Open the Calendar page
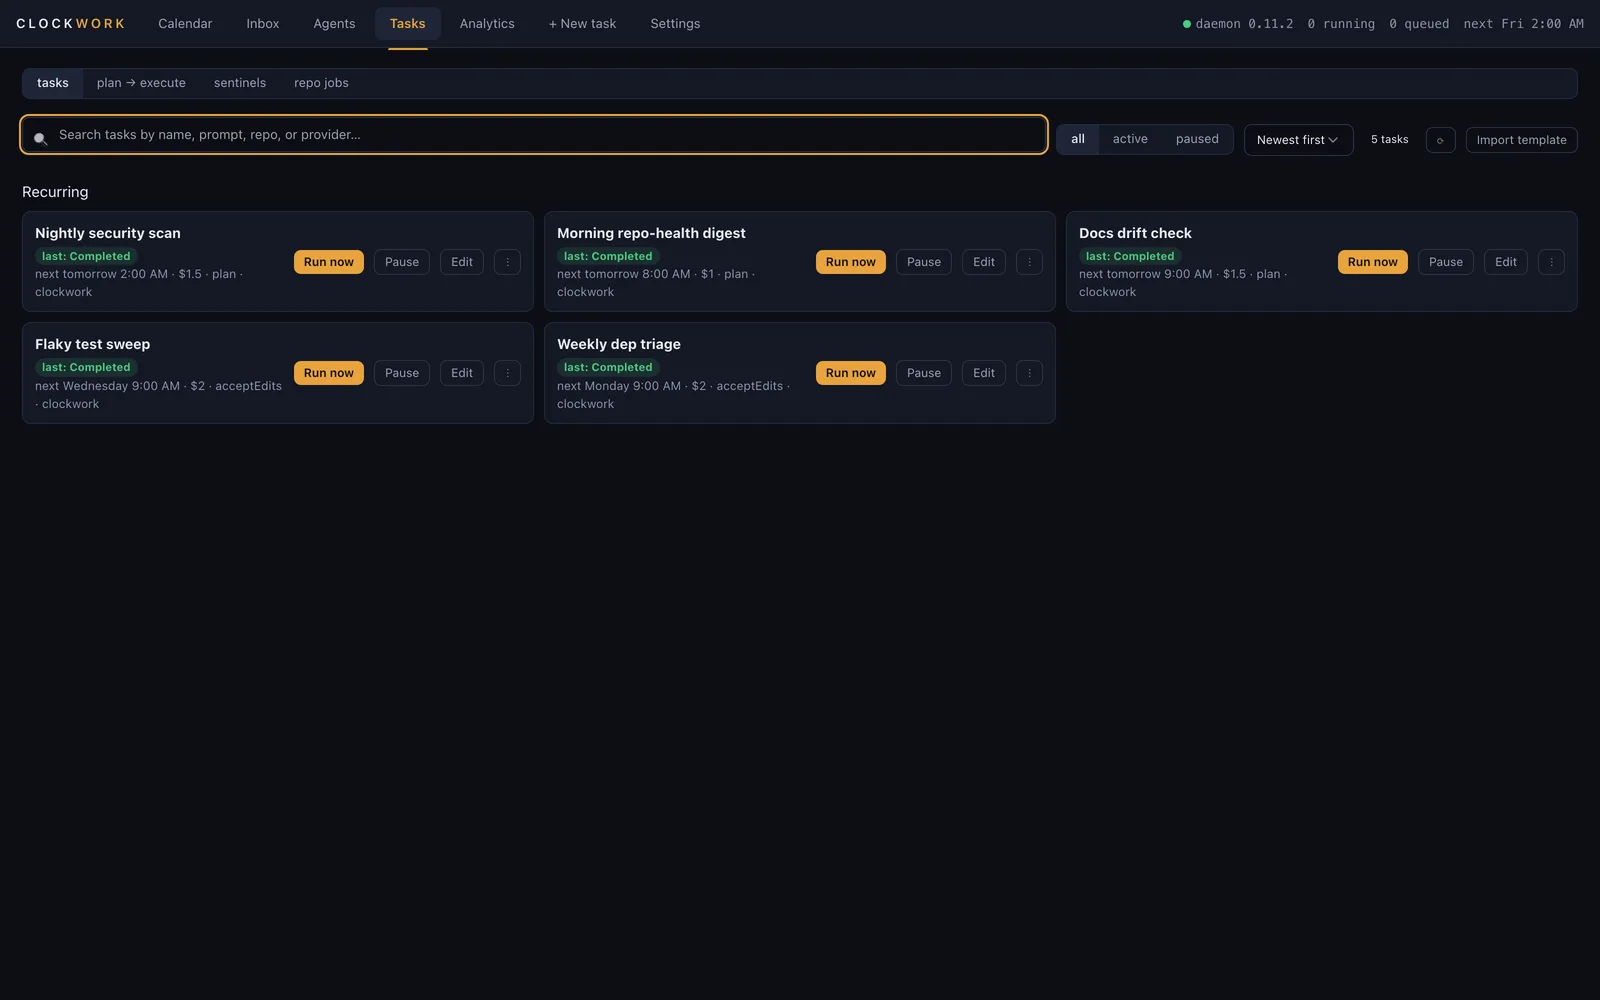The width and height of the screenshot is (1600, 1000). [x=185, y=24]
